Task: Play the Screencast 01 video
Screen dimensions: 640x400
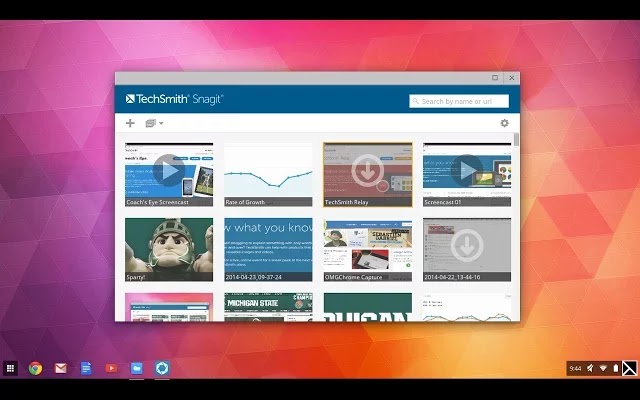Action: [467, 170]
